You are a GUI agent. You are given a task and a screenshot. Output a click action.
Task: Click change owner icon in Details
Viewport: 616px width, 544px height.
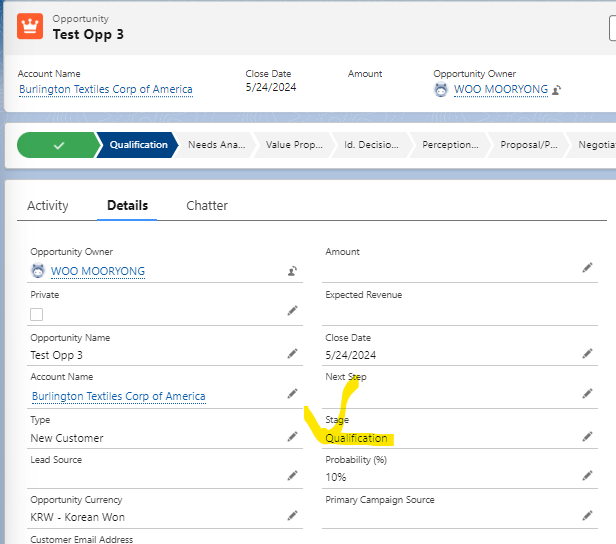click(292, 271)
